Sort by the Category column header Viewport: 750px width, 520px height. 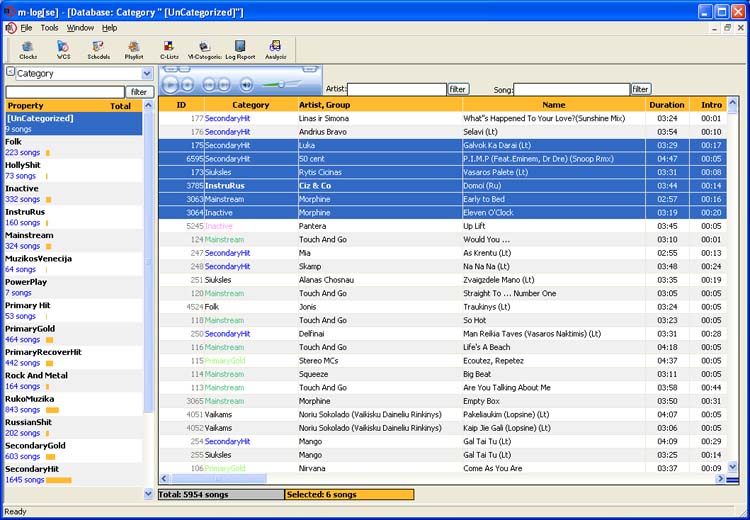[x=251, y=105]
